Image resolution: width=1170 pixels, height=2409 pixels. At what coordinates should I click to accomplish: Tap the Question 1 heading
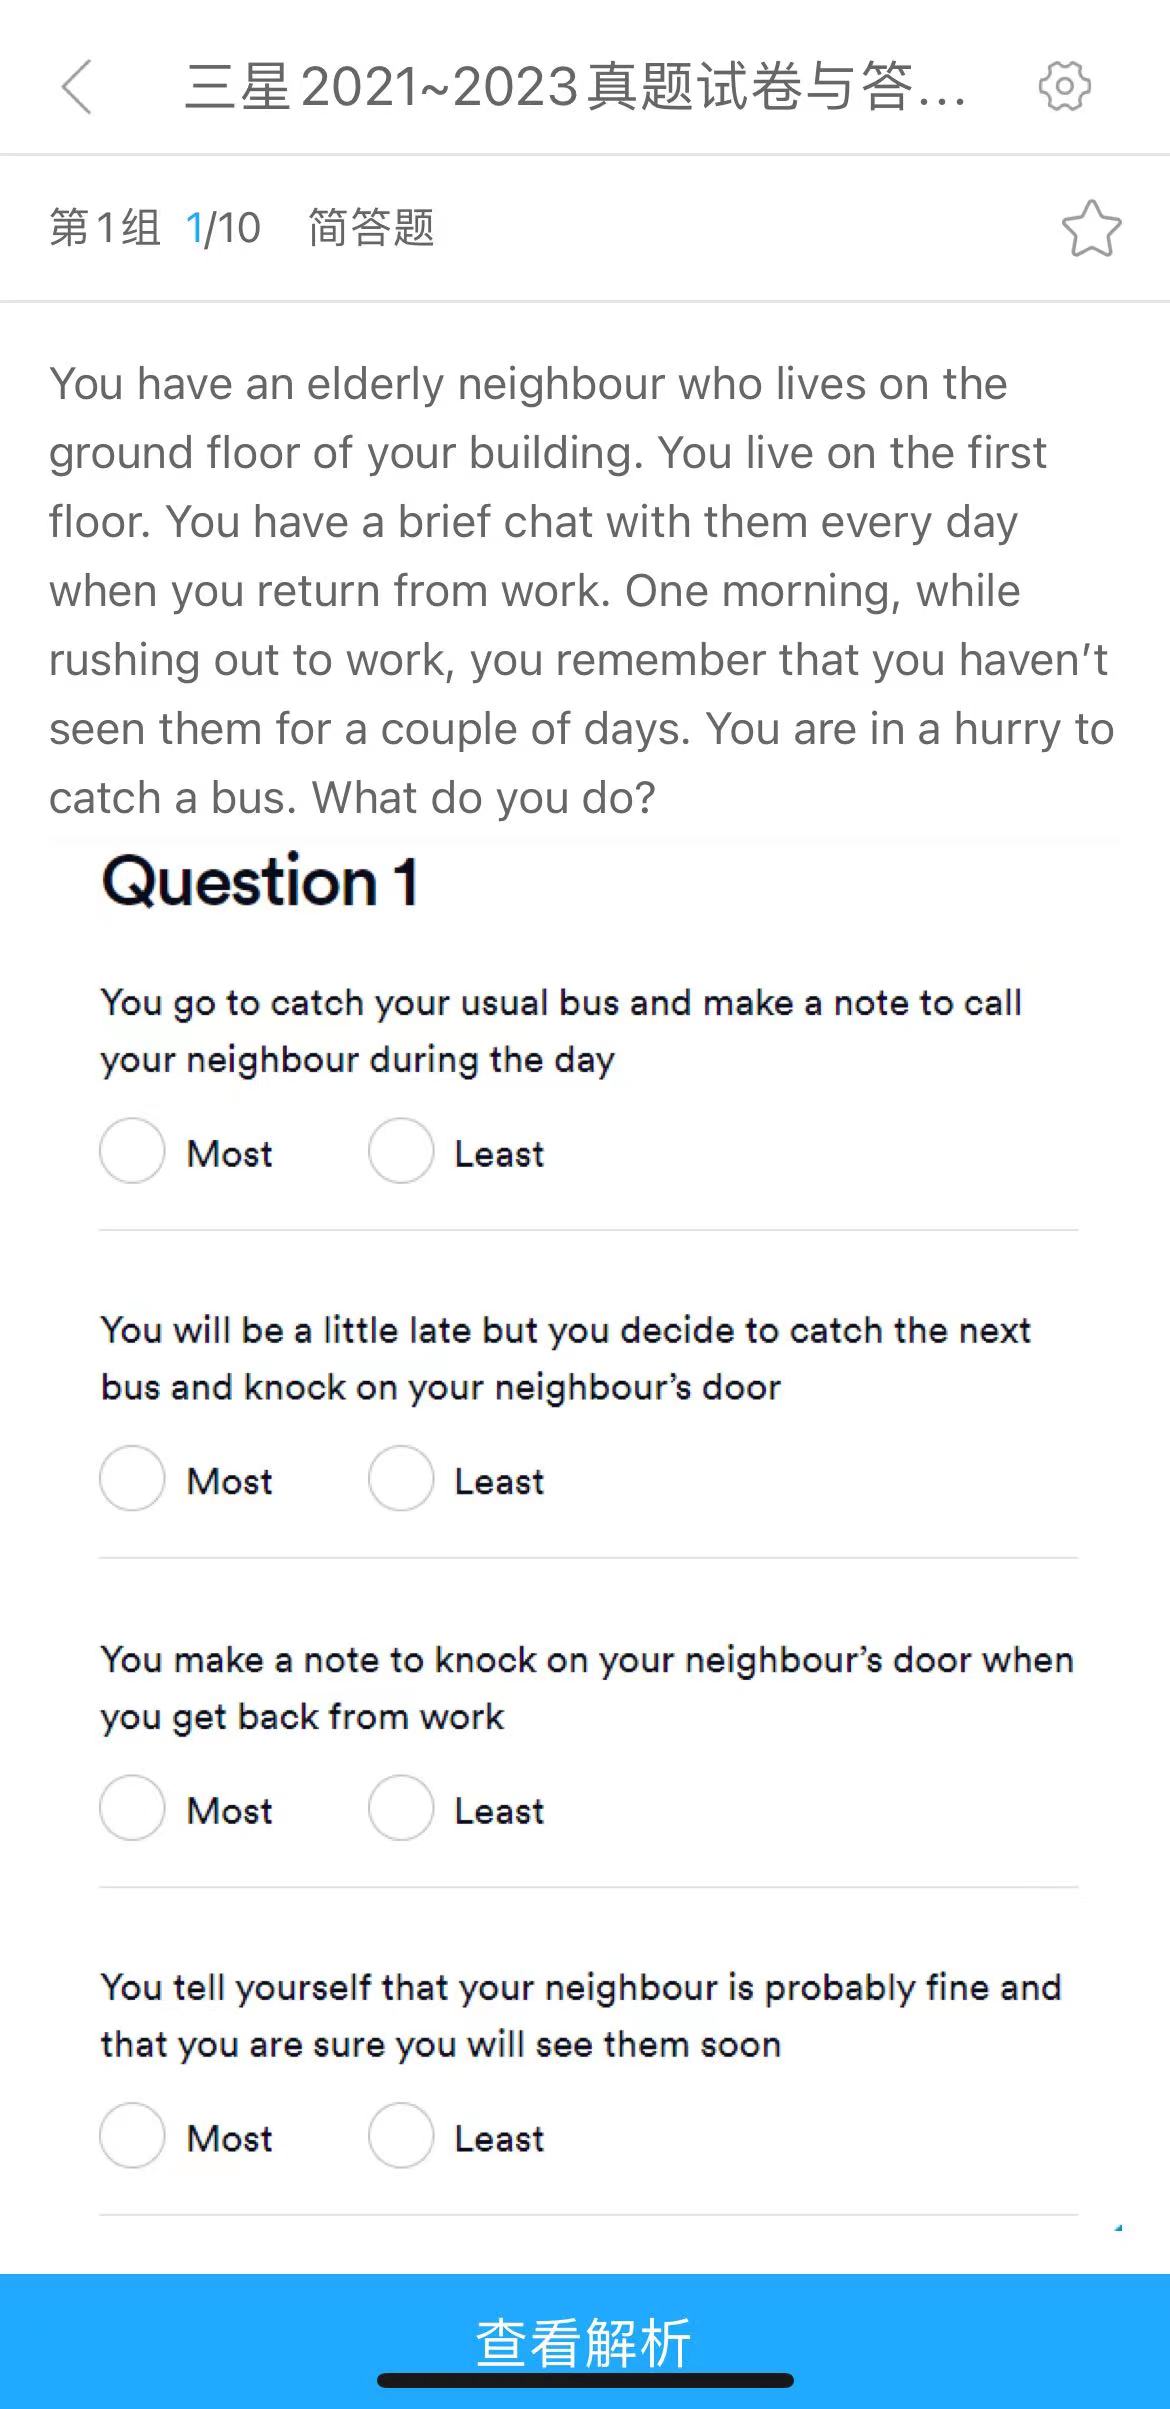point(260,882)
